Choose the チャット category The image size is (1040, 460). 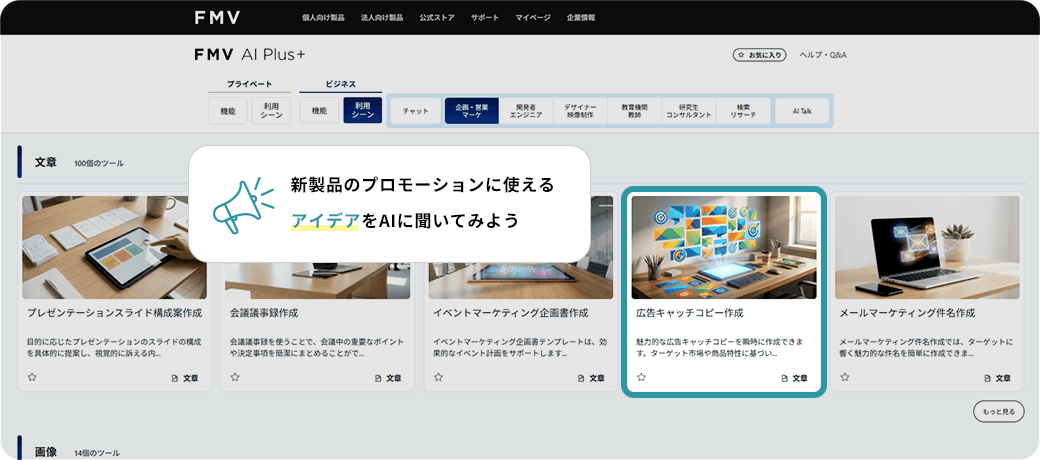(416, 111)
